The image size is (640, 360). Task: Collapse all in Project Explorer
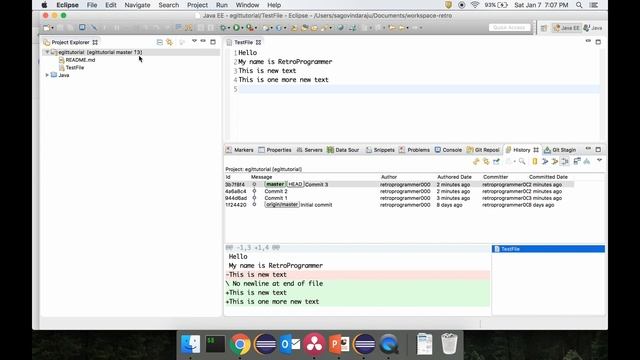[x=160, y=42]
